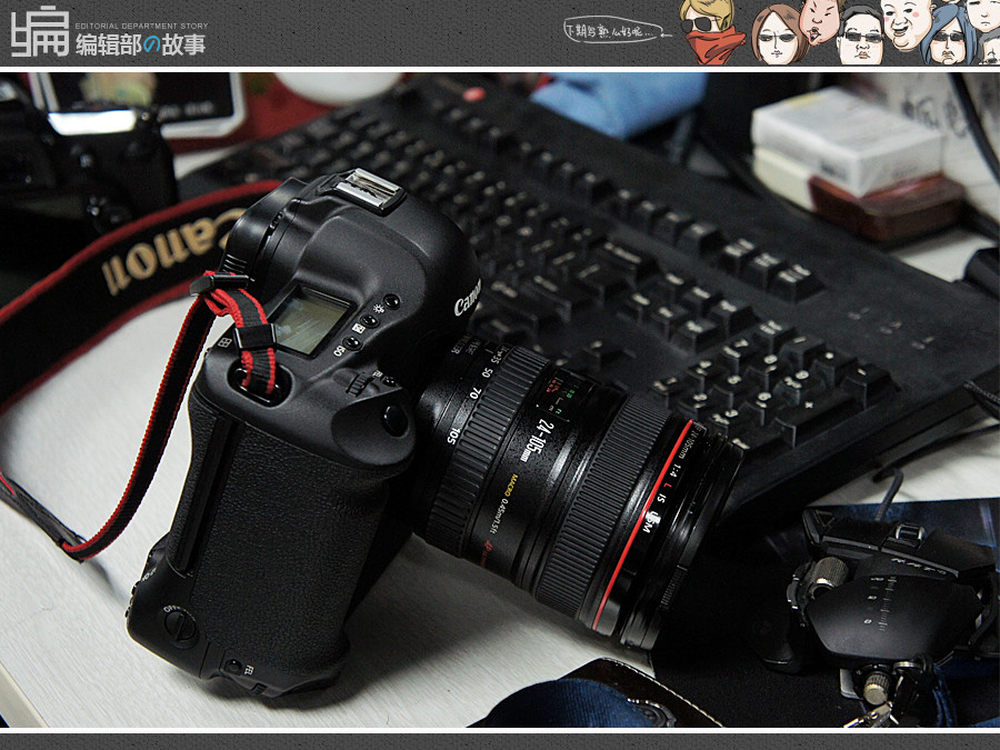
Task: Choose the large laughing pale-faced avatar
Action: (908, 24)
